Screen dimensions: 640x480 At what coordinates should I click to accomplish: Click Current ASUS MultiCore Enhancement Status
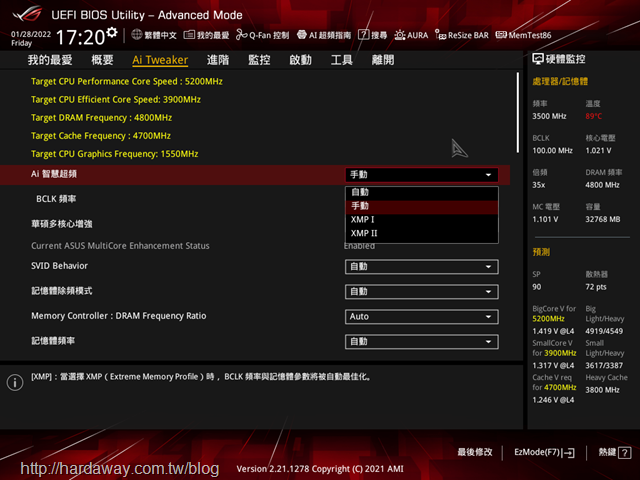[x=120, y=246]
